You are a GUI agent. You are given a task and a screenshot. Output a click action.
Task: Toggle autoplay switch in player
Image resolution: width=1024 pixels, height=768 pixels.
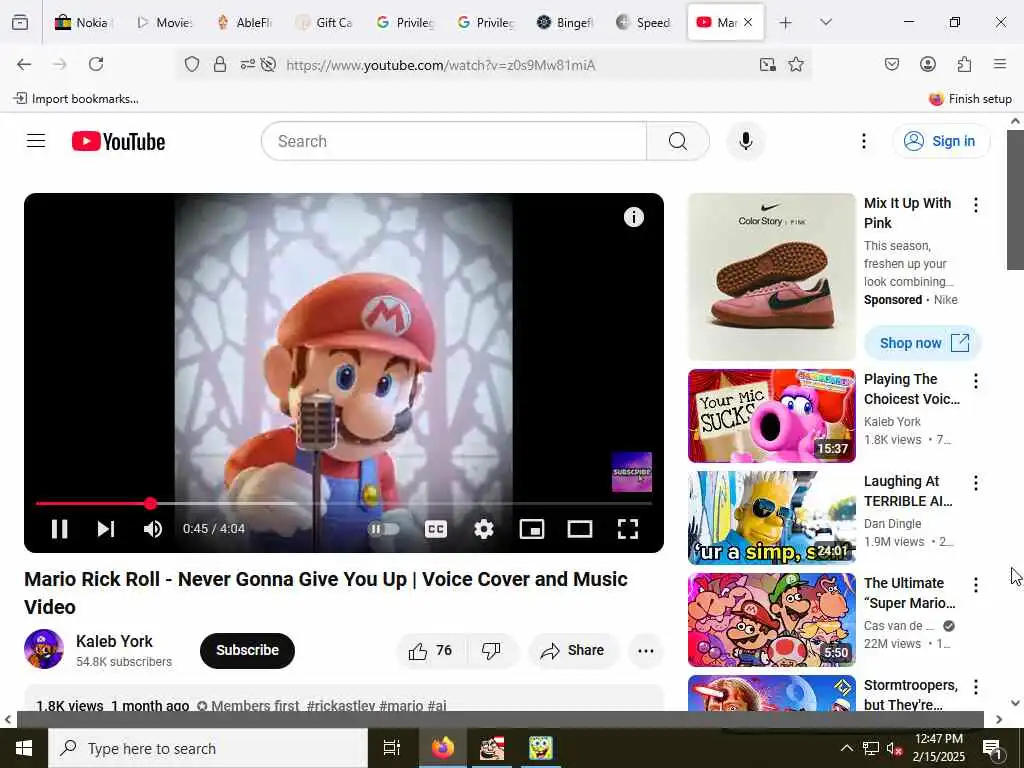(383, 528)
